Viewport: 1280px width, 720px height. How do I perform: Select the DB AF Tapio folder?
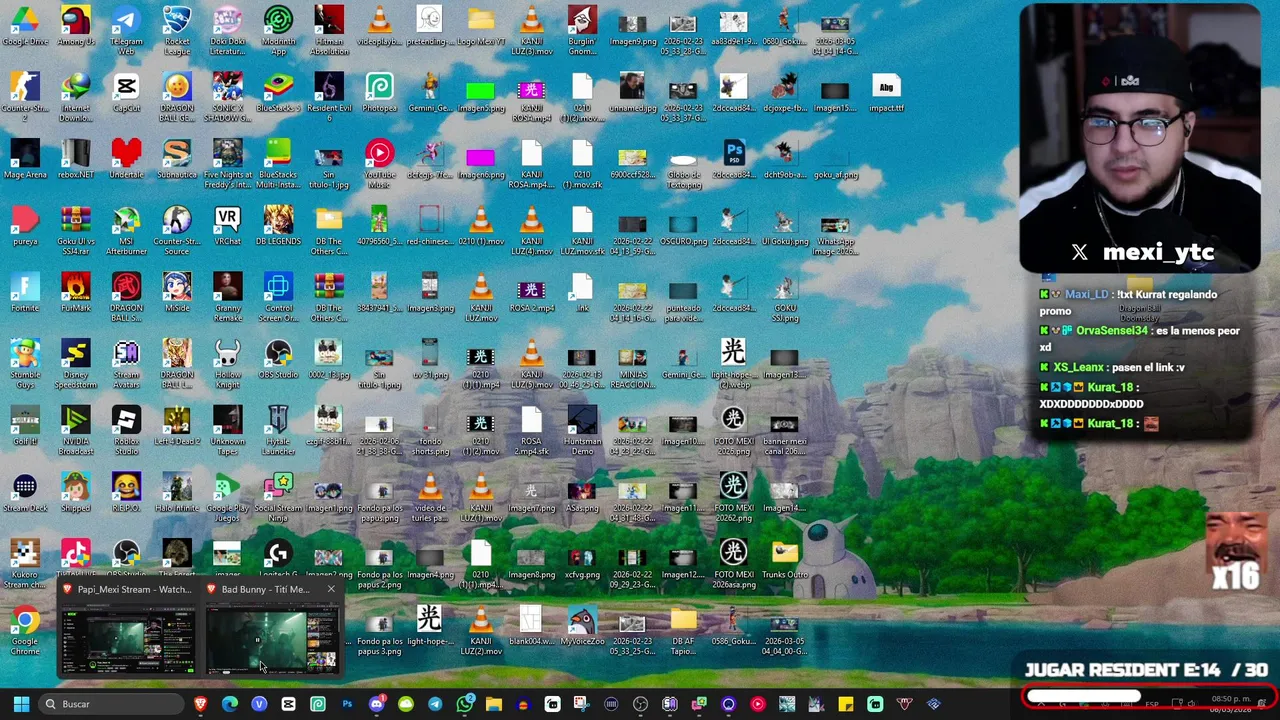click(683, 631)
